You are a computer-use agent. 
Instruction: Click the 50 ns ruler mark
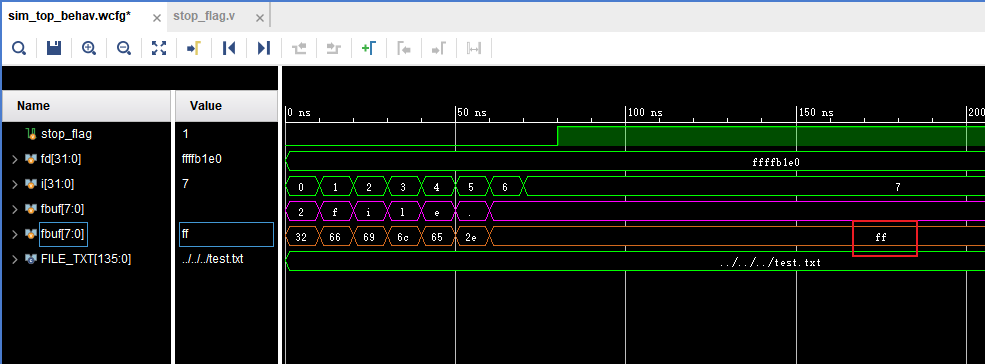coord(472,113)
